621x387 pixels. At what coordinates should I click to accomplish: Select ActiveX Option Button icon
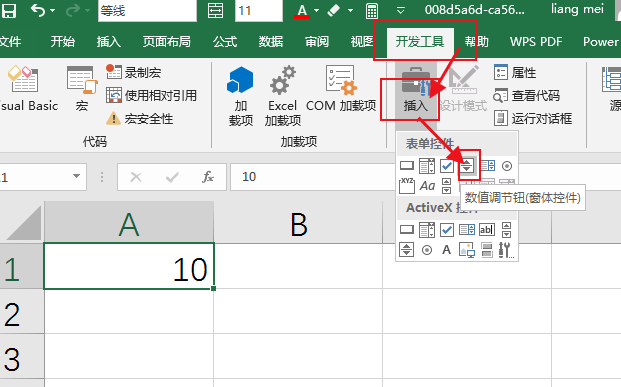coord(427,250)
